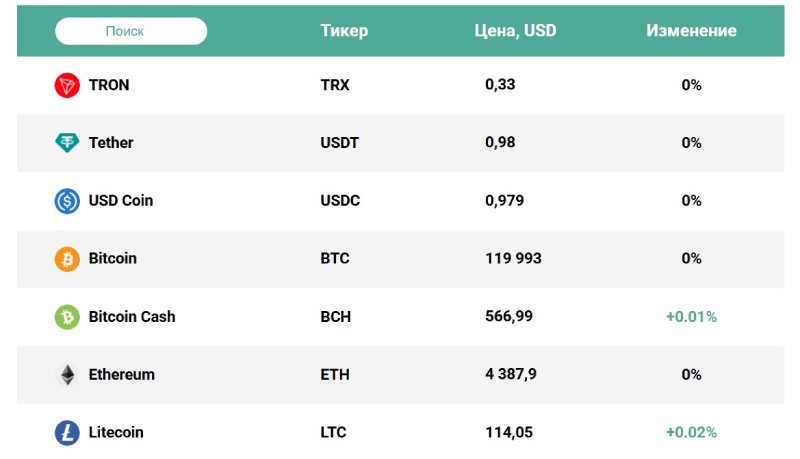
Task: Click the TRON coin logo icon
Action: [x=67, y=85]
